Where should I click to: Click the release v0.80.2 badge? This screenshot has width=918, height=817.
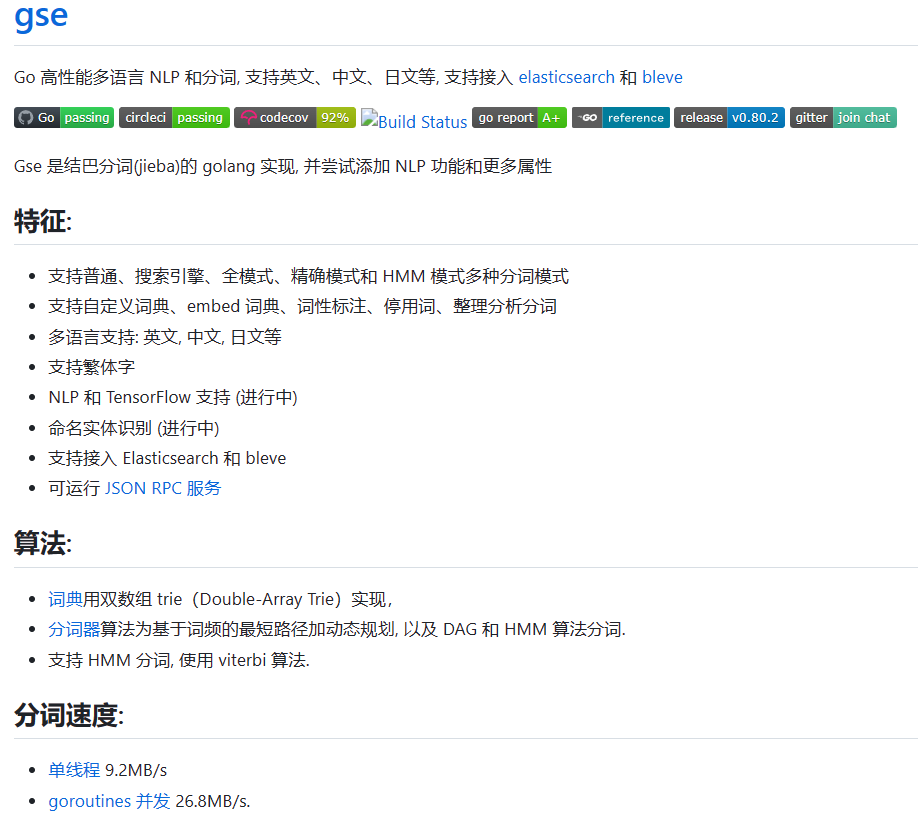click(x=729, y=118)
